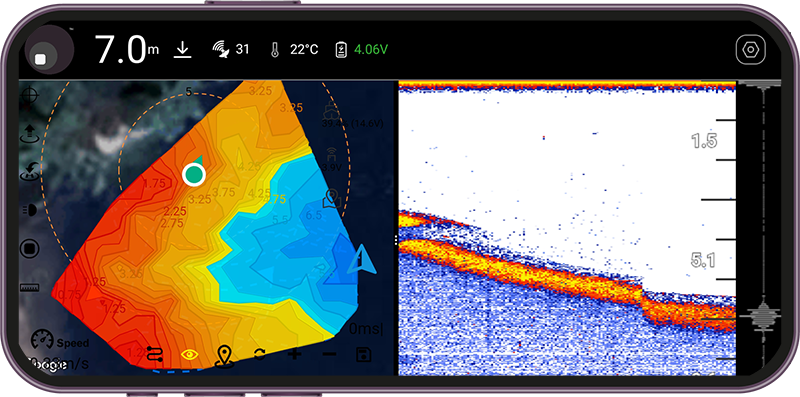Viewport: 800px width, 397px height.
Task: Tap the thermometer temperature icon
Action: pyautogui.click(x=276, y=49)
